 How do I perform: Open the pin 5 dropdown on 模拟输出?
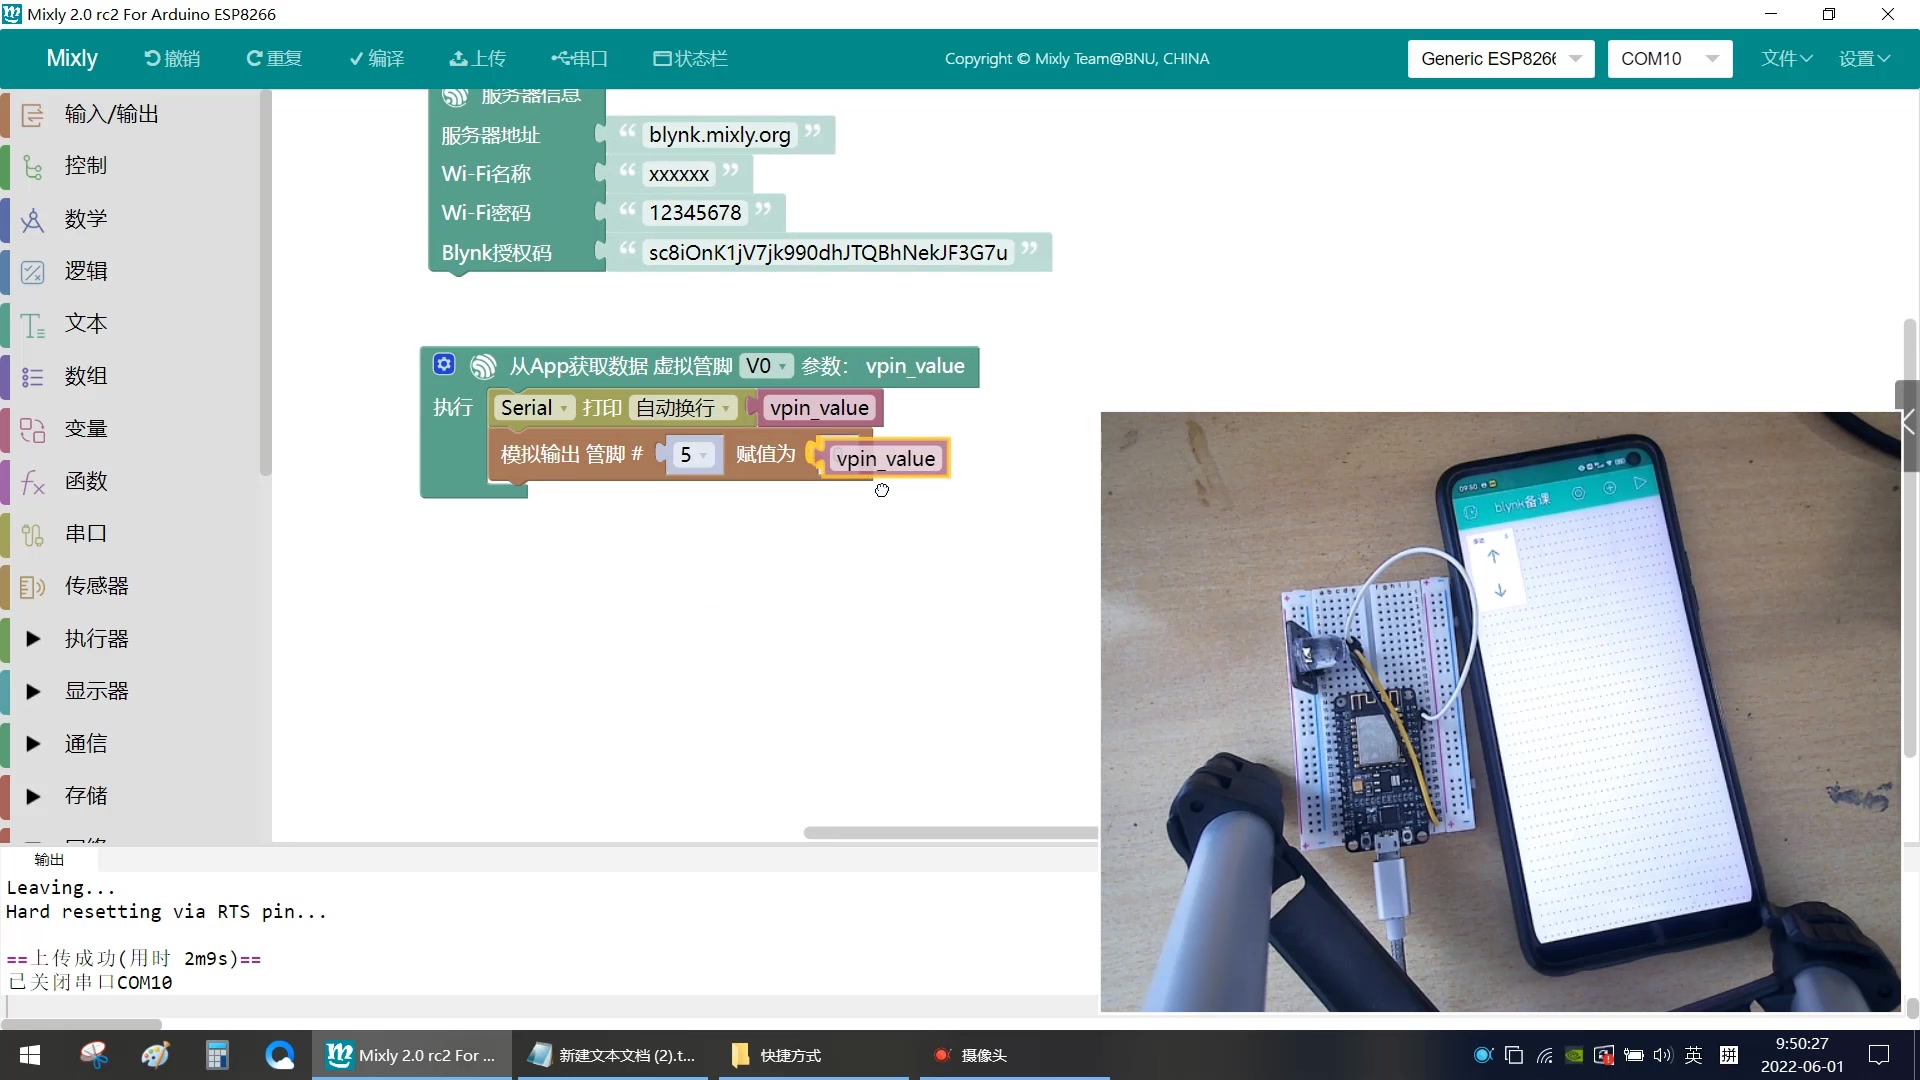coord(693,455)
